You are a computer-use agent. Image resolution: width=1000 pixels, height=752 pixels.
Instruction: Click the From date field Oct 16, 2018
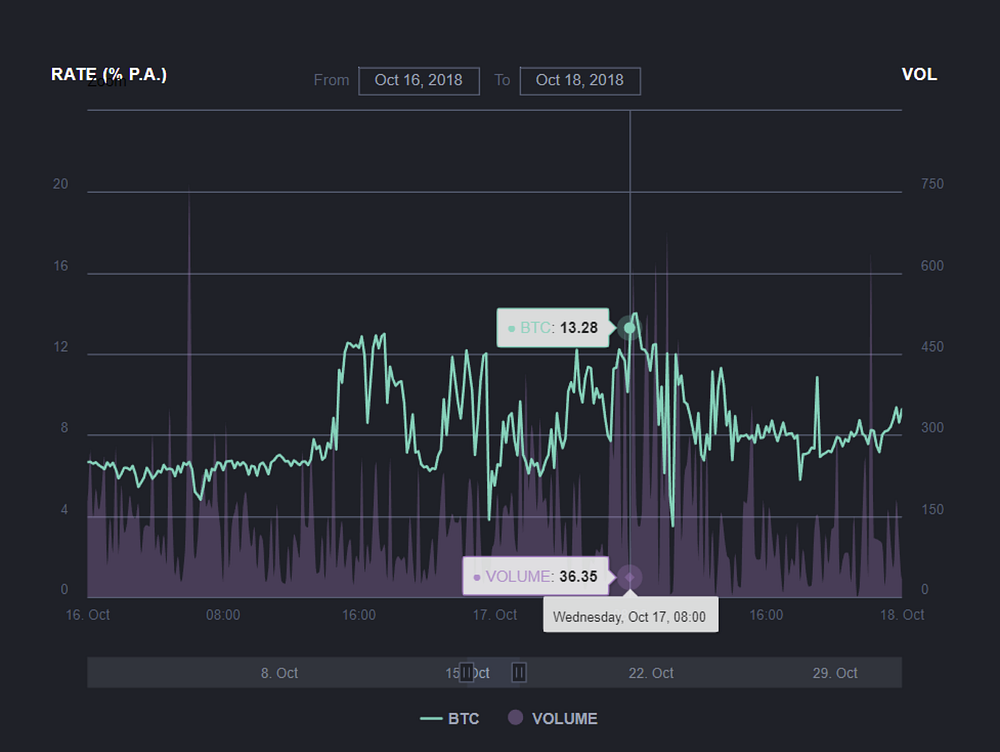tap(419, 81)
